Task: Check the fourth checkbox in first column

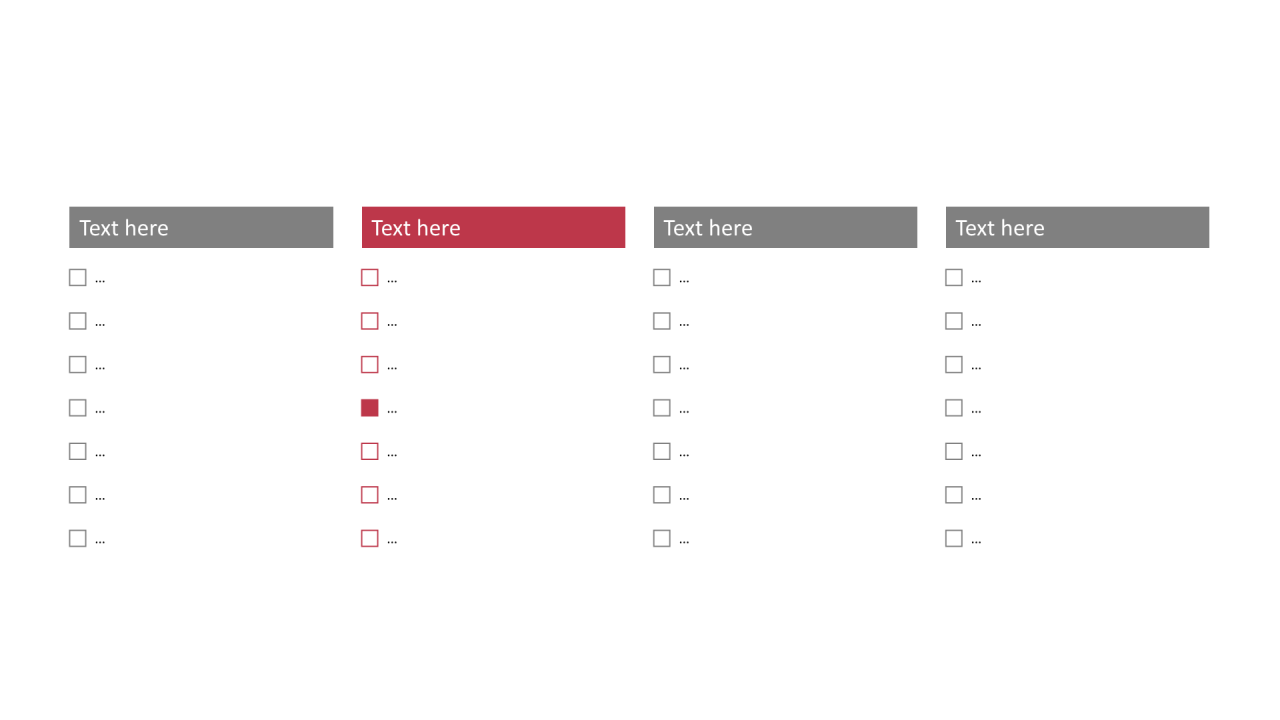Action: pos(78,408)
